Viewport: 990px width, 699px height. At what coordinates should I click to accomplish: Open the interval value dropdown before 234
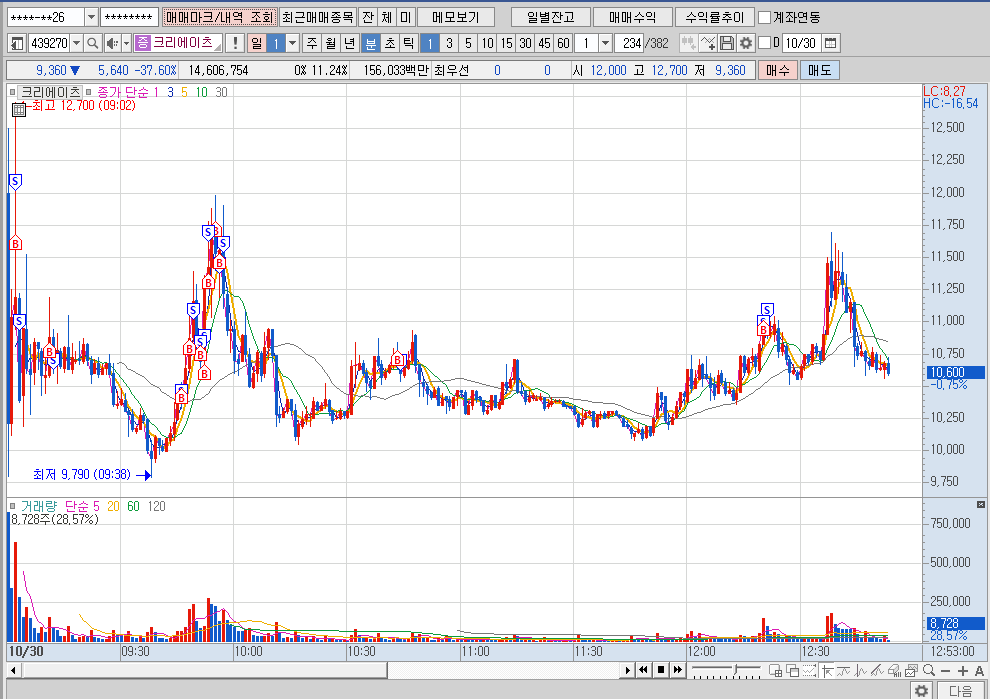click(x=605, y=43)
